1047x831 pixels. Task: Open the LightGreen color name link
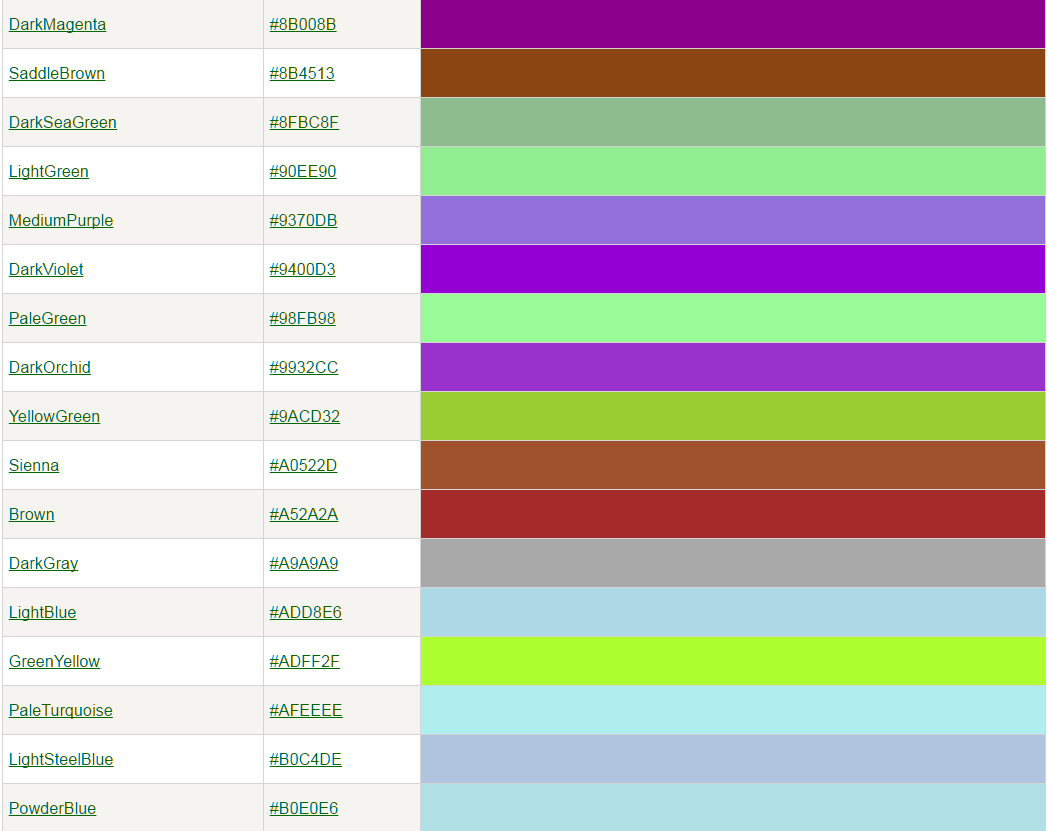point(49,172)
